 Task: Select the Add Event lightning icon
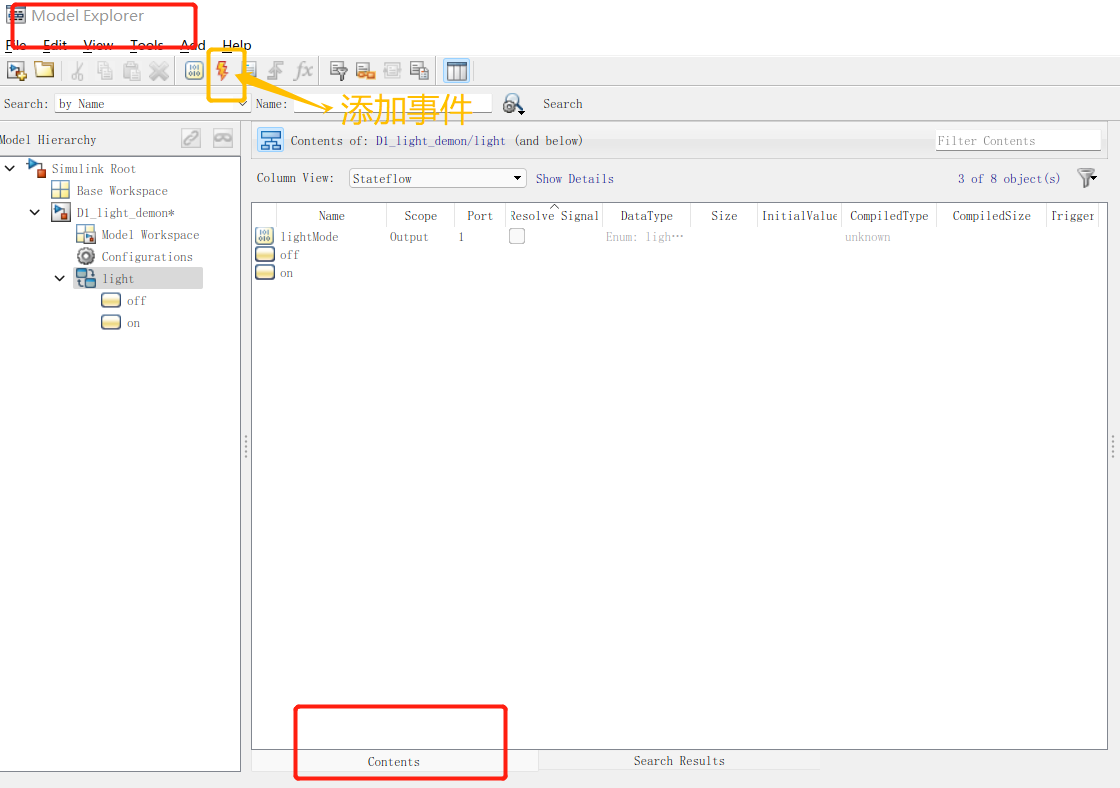tap(222, 70)
